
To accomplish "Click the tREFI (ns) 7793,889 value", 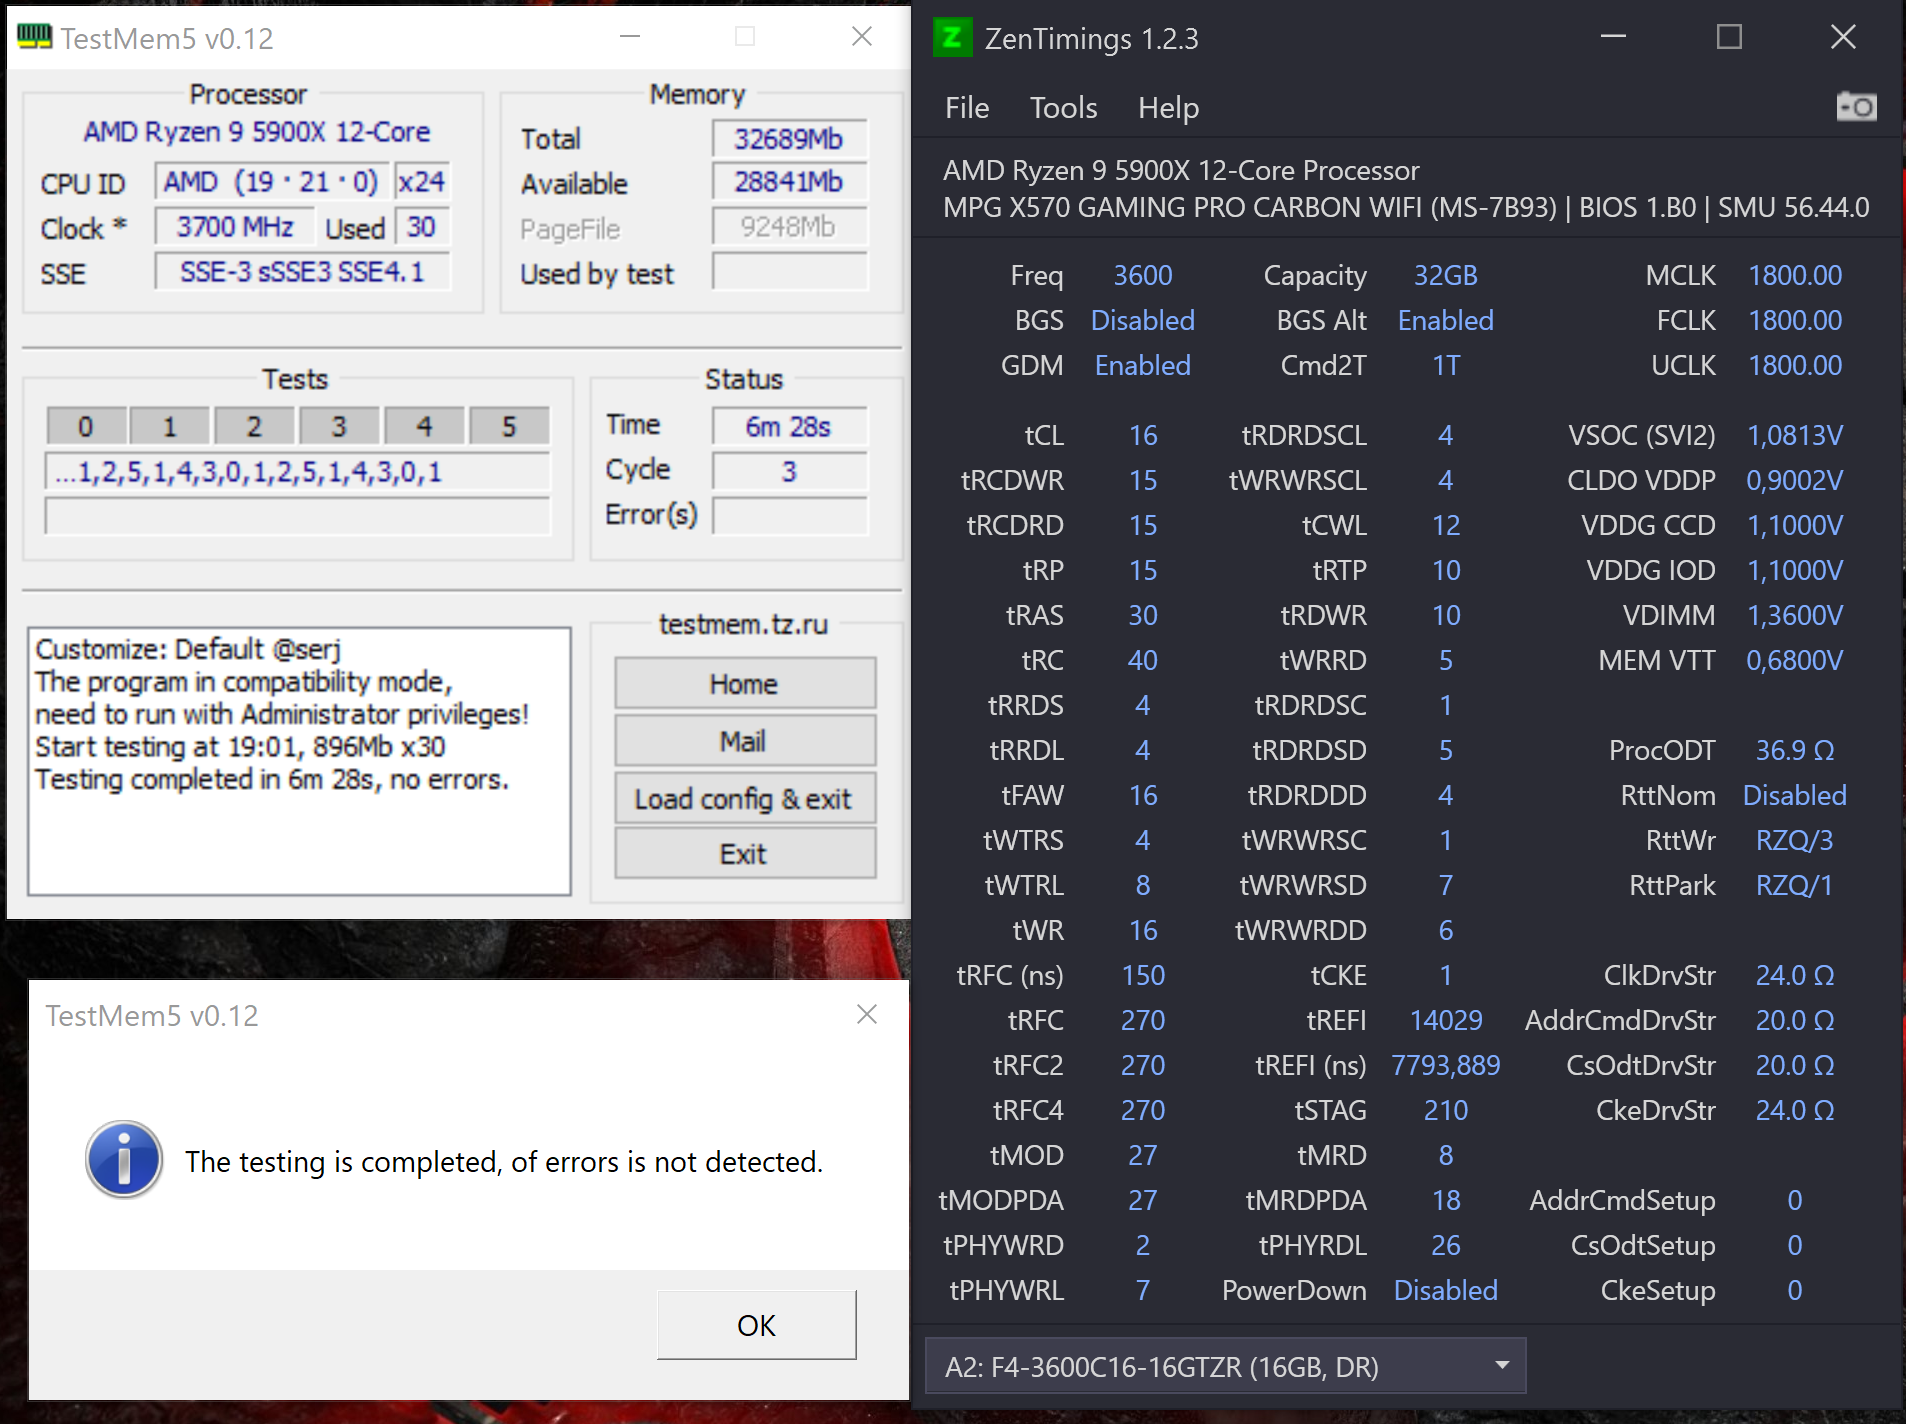I will pyautogui.click(x=1446, y=1065).
